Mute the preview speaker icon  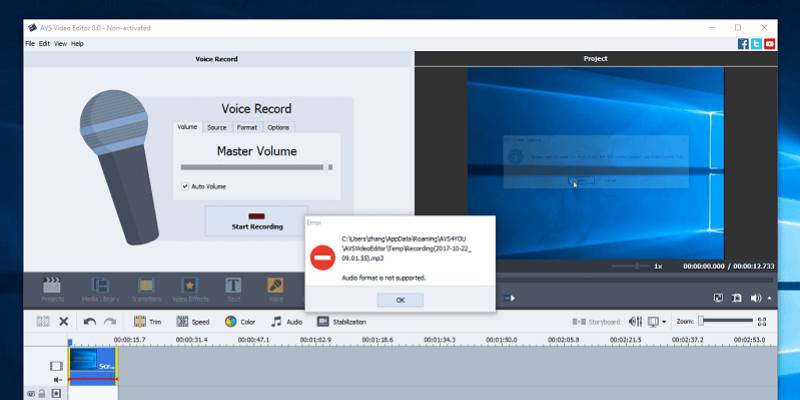click(x=755, y=298)
